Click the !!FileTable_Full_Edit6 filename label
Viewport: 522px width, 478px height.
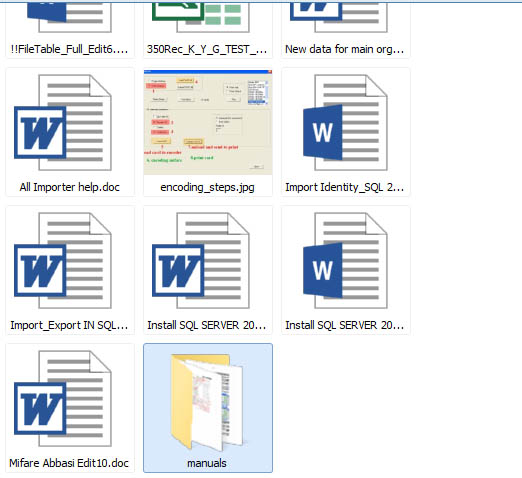[69, 49]
